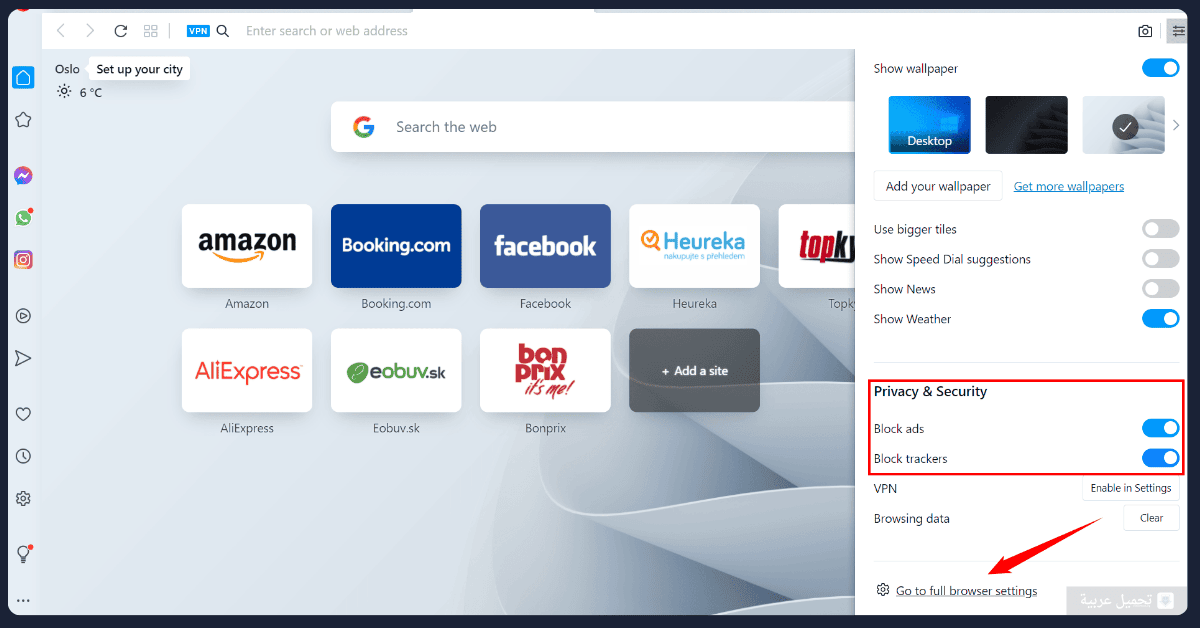
Task: Open Get more wallpapers link
Action: 1069,186
